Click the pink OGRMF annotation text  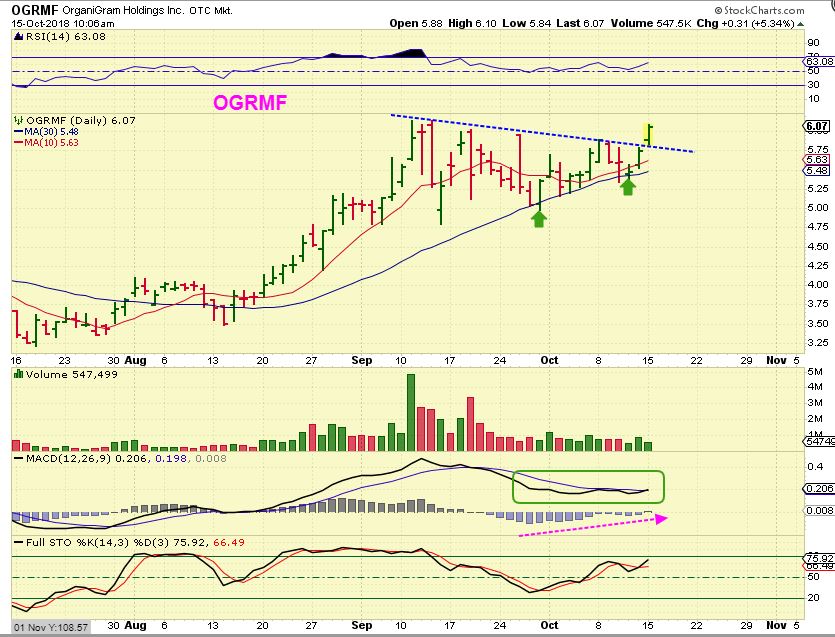[250, 102]
